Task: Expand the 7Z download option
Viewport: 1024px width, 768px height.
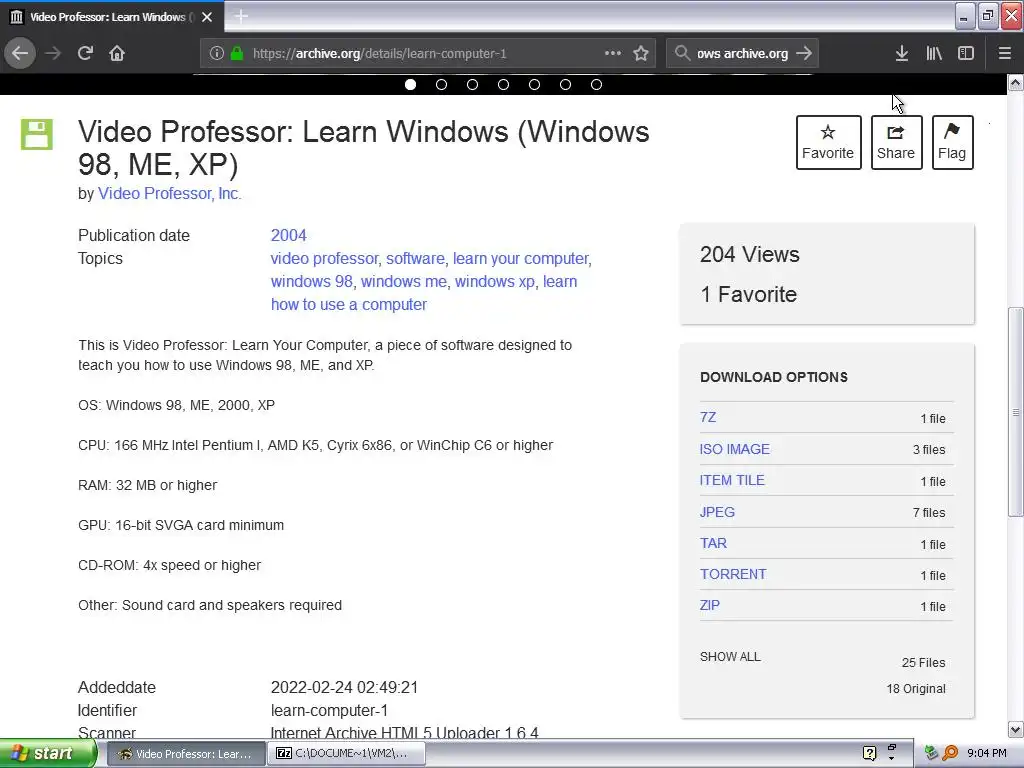Action: [708, 417]
